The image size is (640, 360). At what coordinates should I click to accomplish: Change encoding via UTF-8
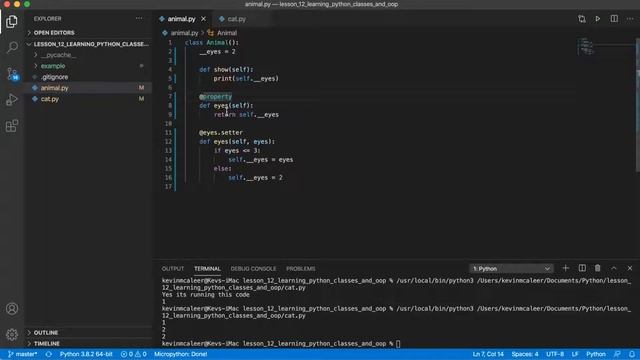point(555,354)
